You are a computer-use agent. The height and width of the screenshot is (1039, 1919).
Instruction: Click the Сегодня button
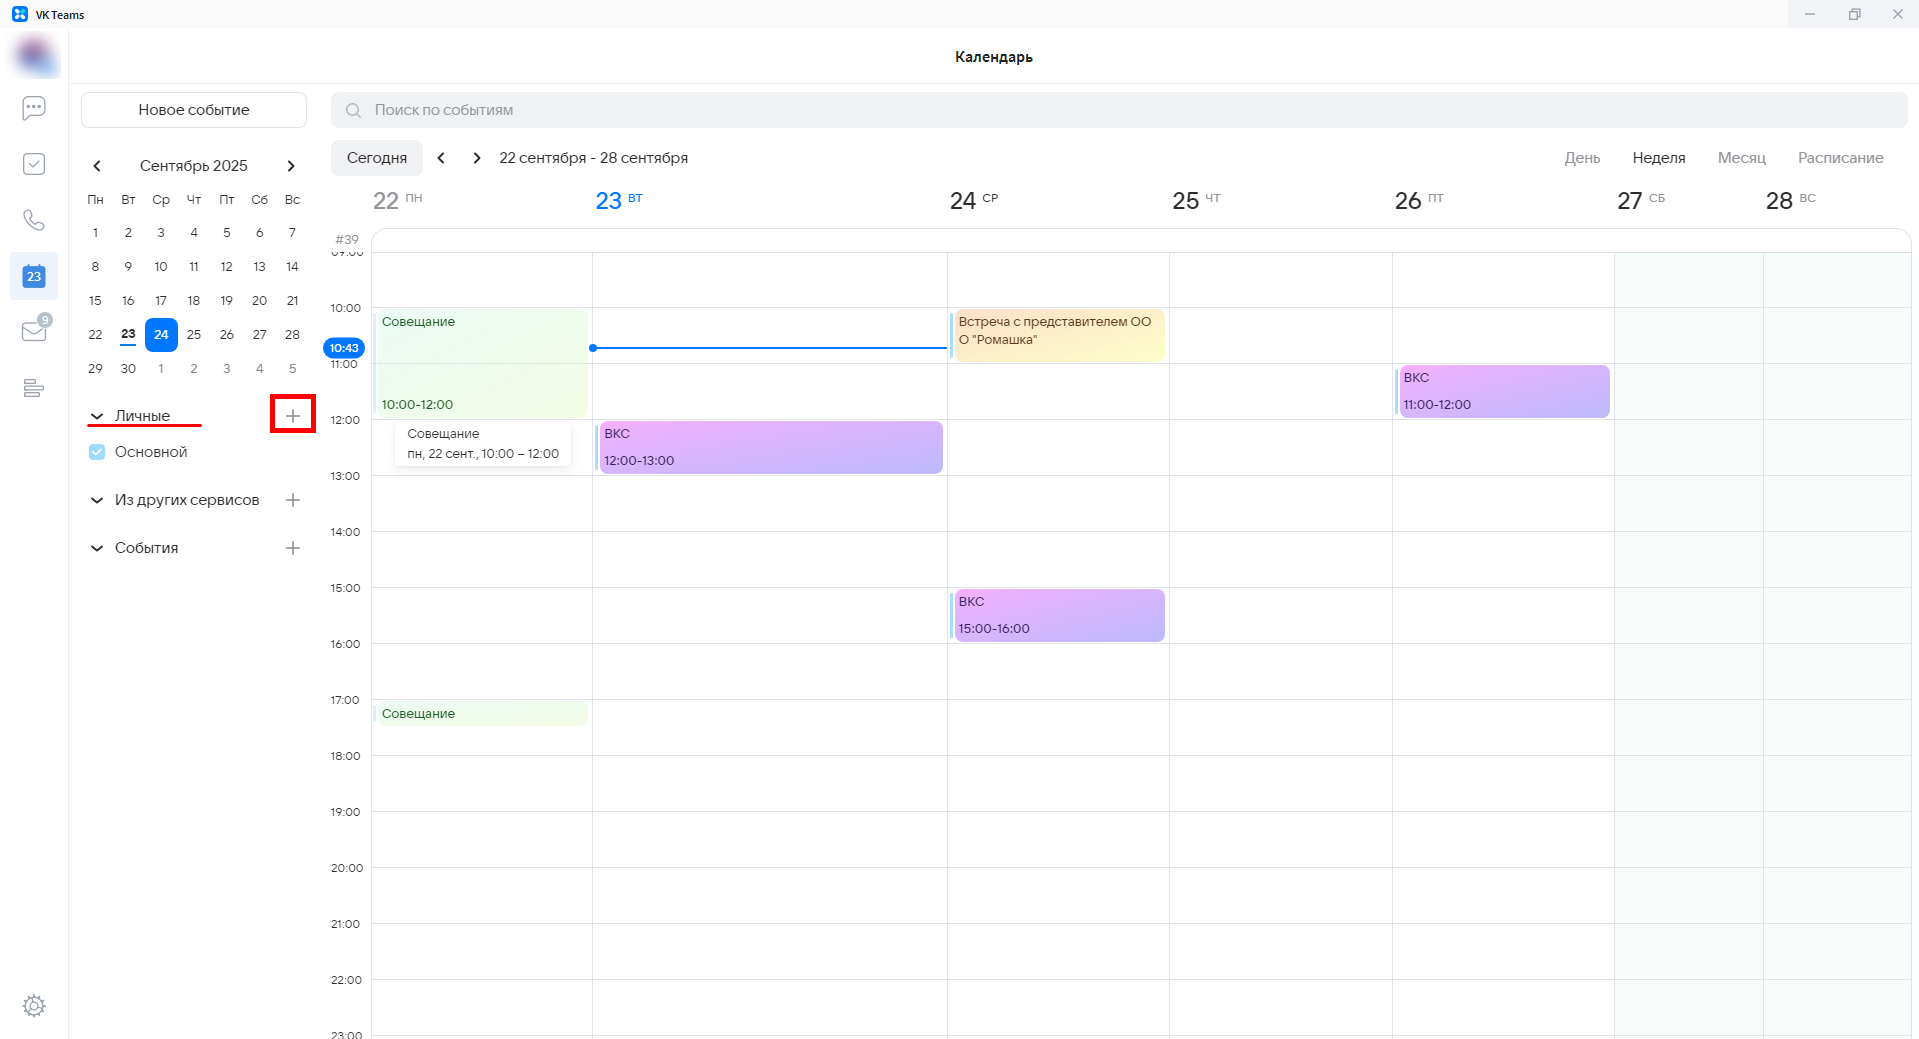coord(377,158)
